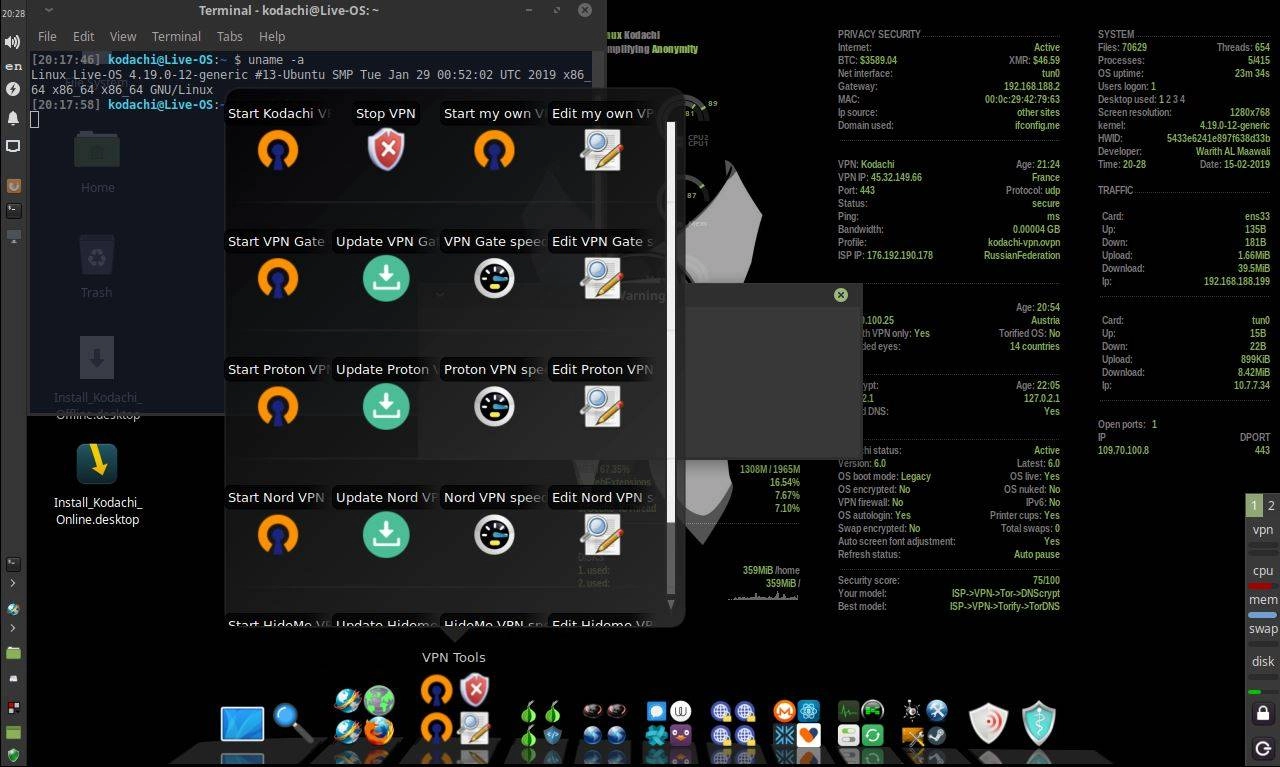Screen dimensions: 1280x767
Task: Launch Start Proton VPN
Action: tap(278, 407)
